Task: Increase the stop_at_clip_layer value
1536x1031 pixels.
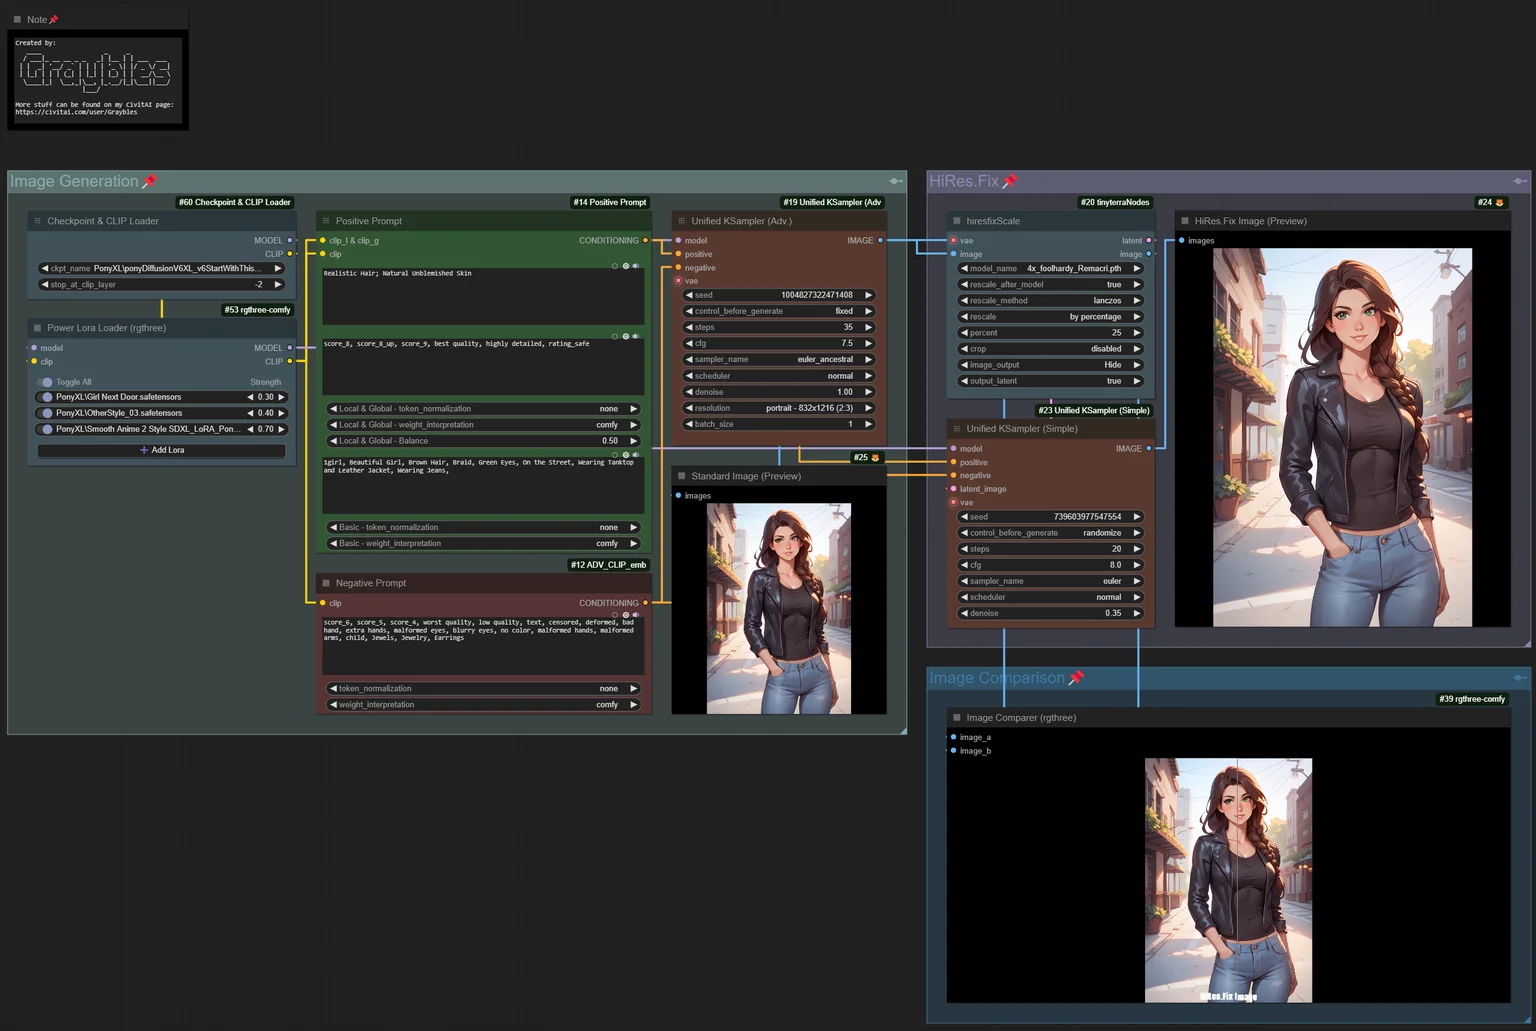Action: (x=278, y=285)
